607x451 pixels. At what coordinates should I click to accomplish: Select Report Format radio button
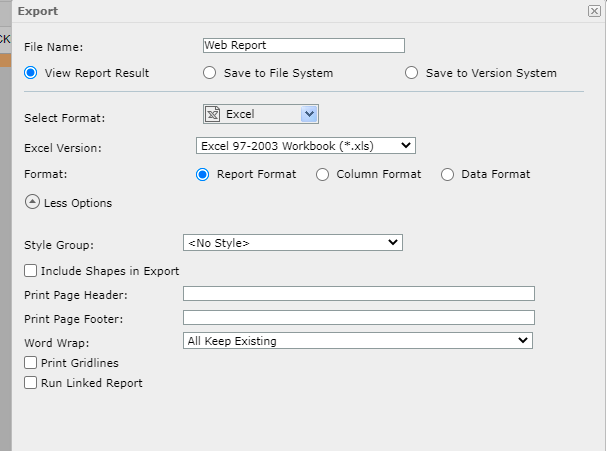(x=202, y=175)
